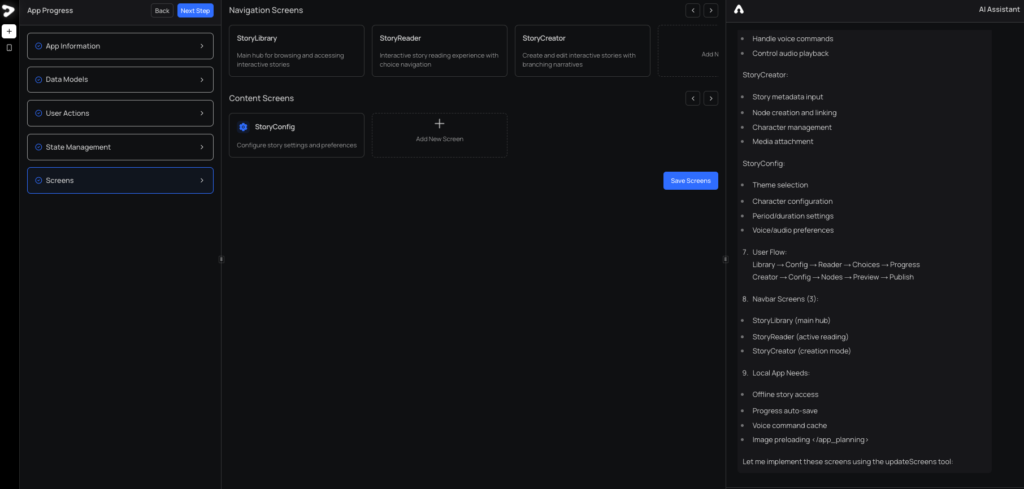This screenshot has width=1024, height=489.
Task: Expand the App Information step
Action: coord(120,46)
